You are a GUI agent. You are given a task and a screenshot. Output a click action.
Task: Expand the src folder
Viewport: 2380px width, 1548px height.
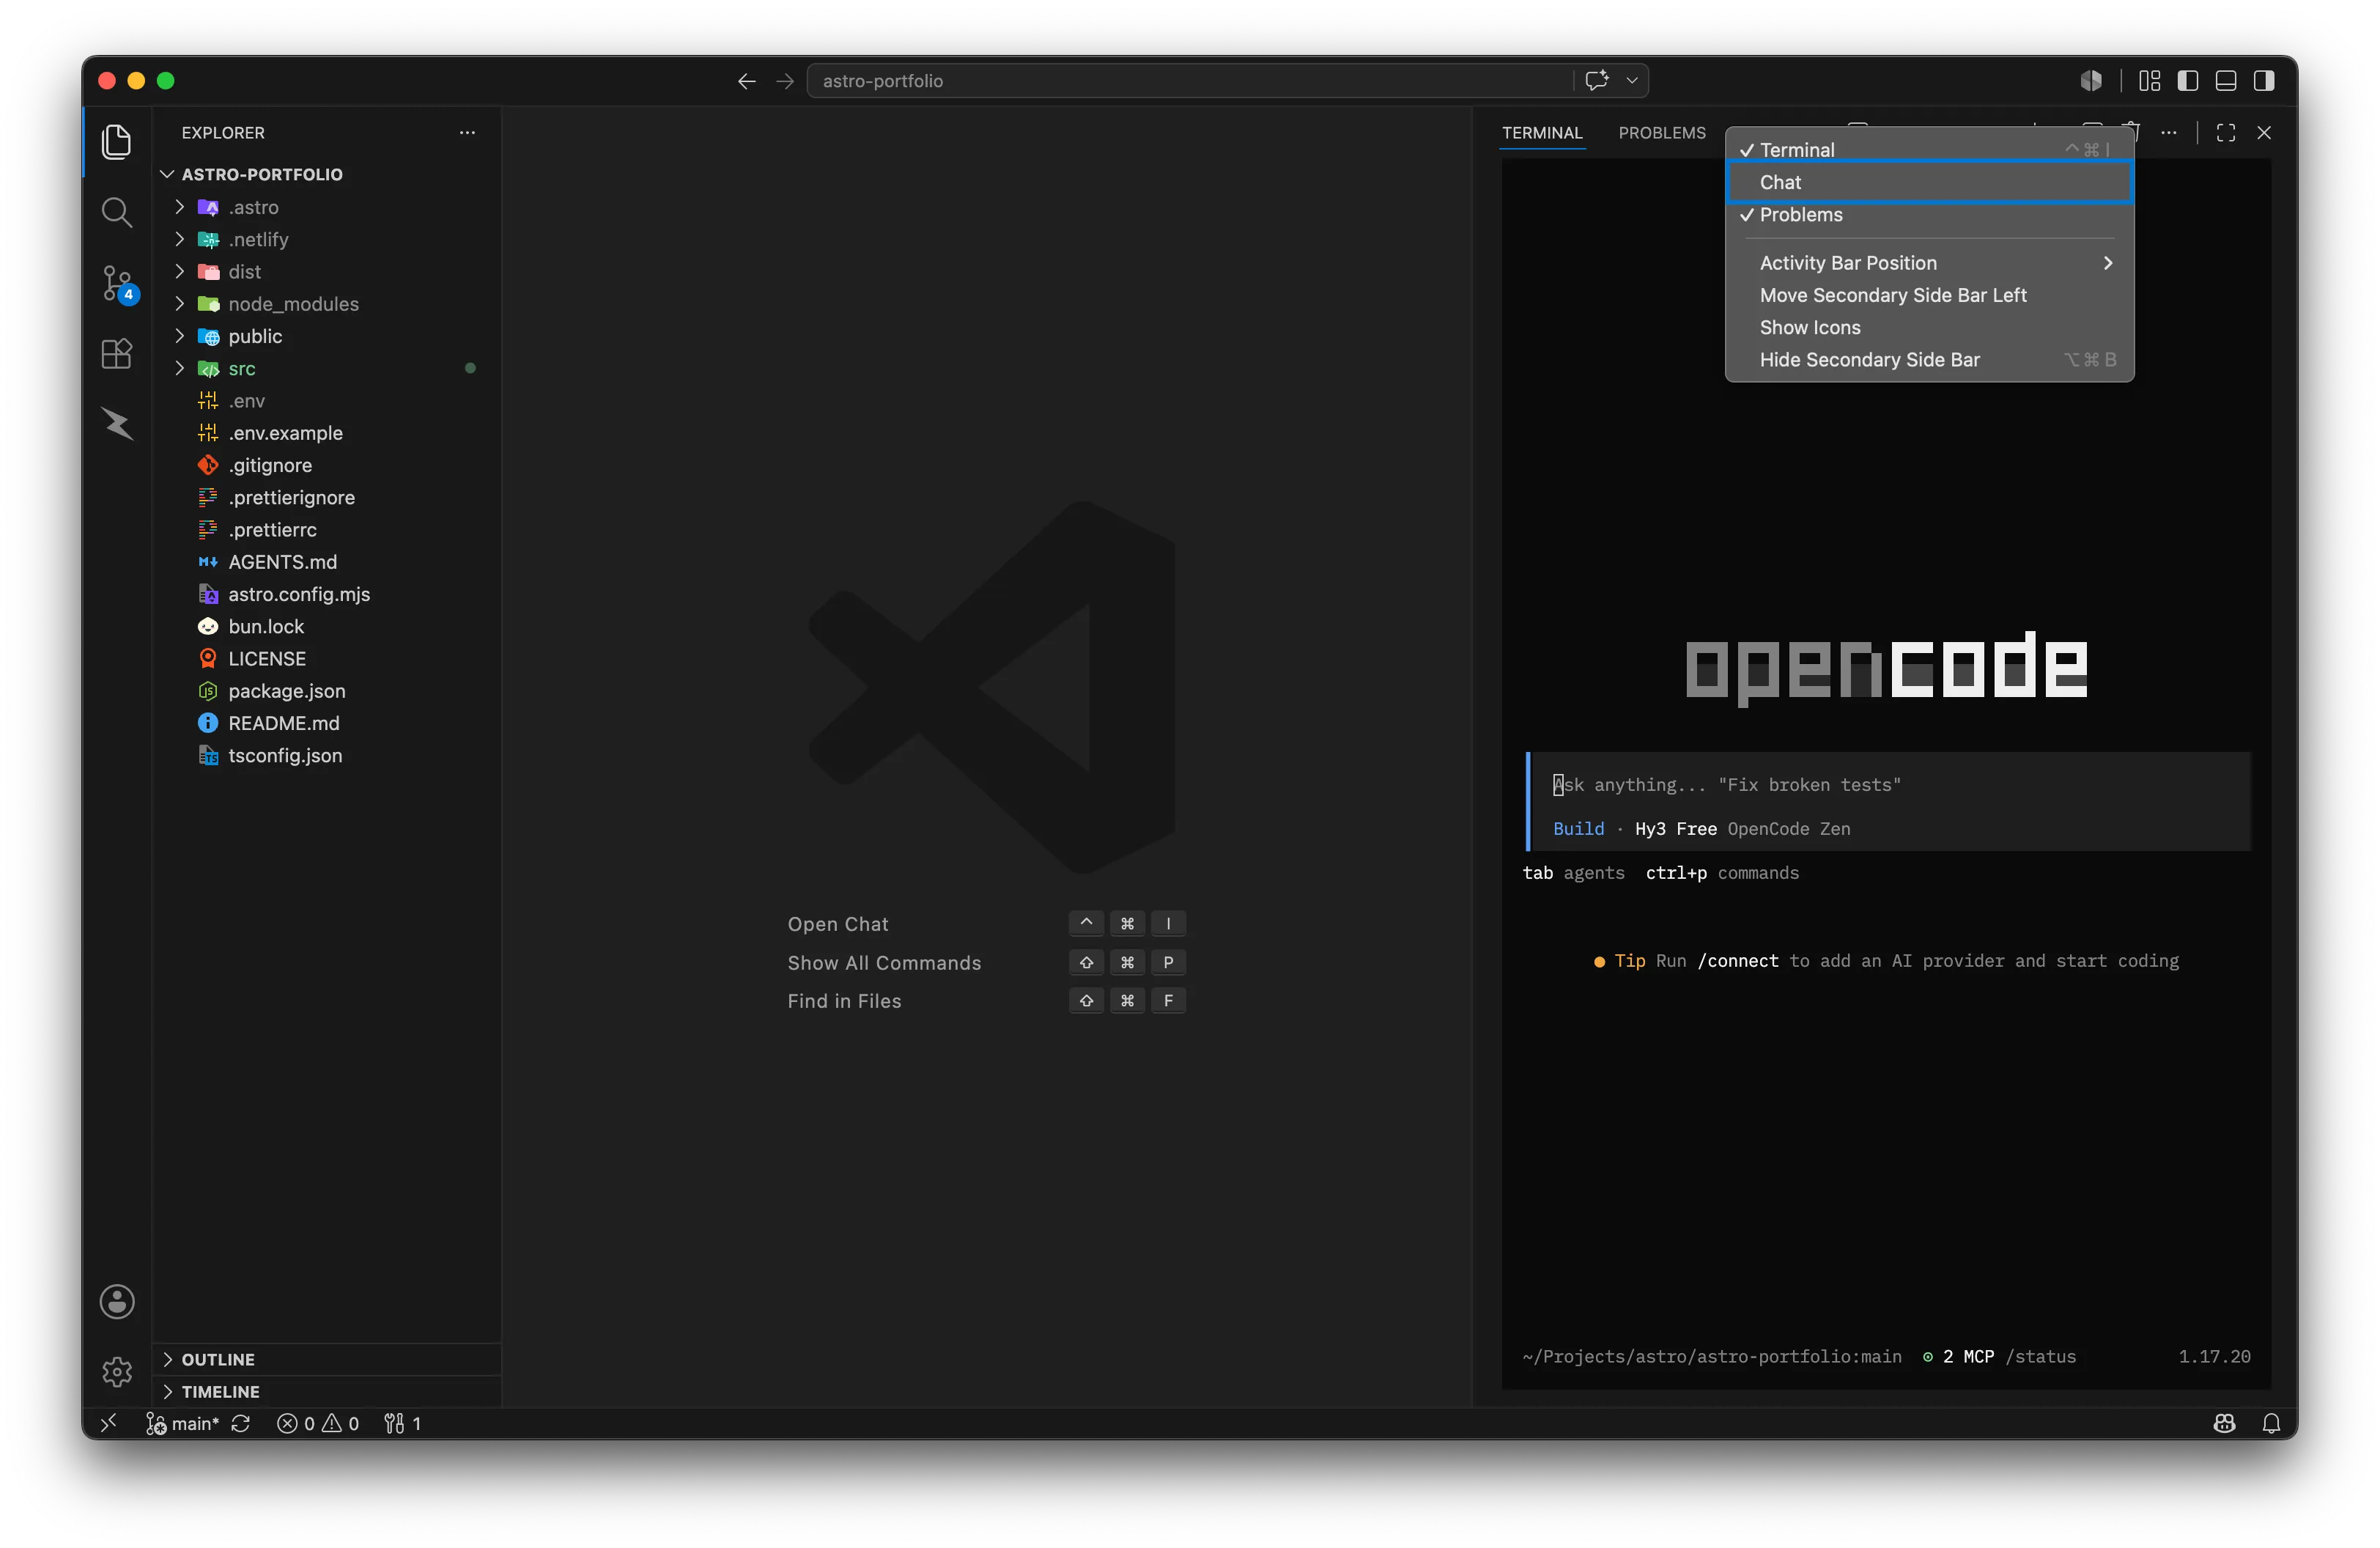[327, 368]
